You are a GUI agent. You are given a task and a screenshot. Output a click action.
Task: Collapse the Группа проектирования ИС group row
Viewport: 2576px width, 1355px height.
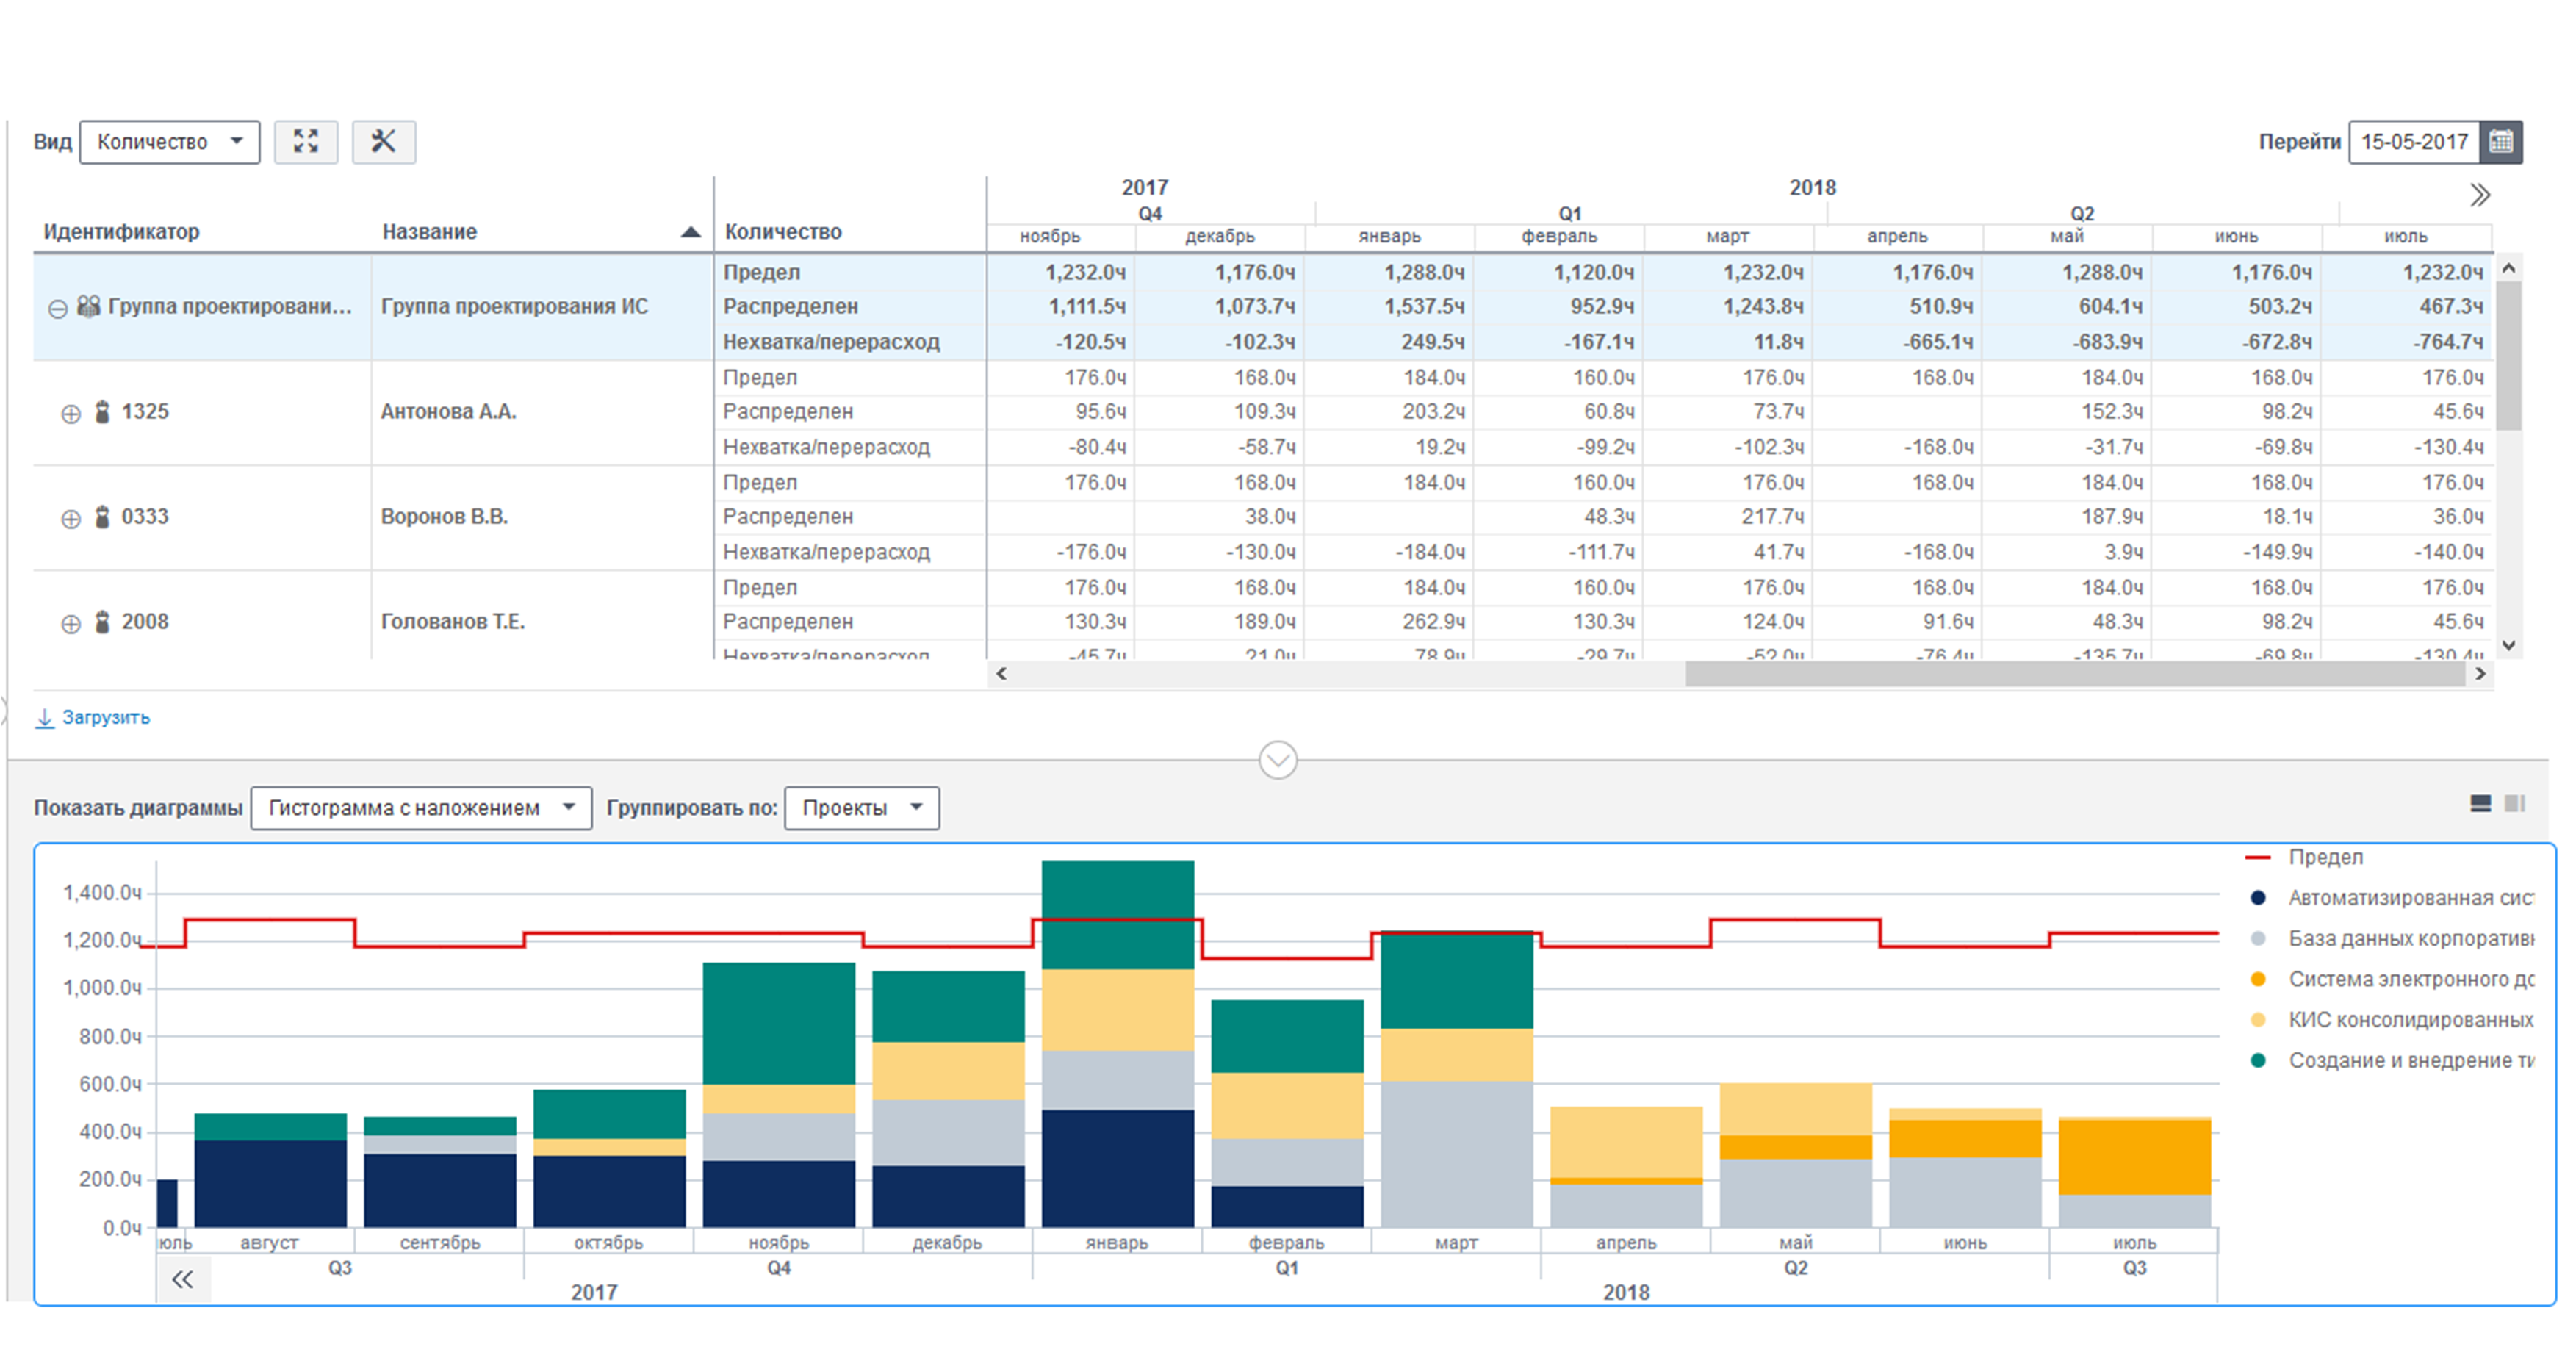tap(58, 308)
